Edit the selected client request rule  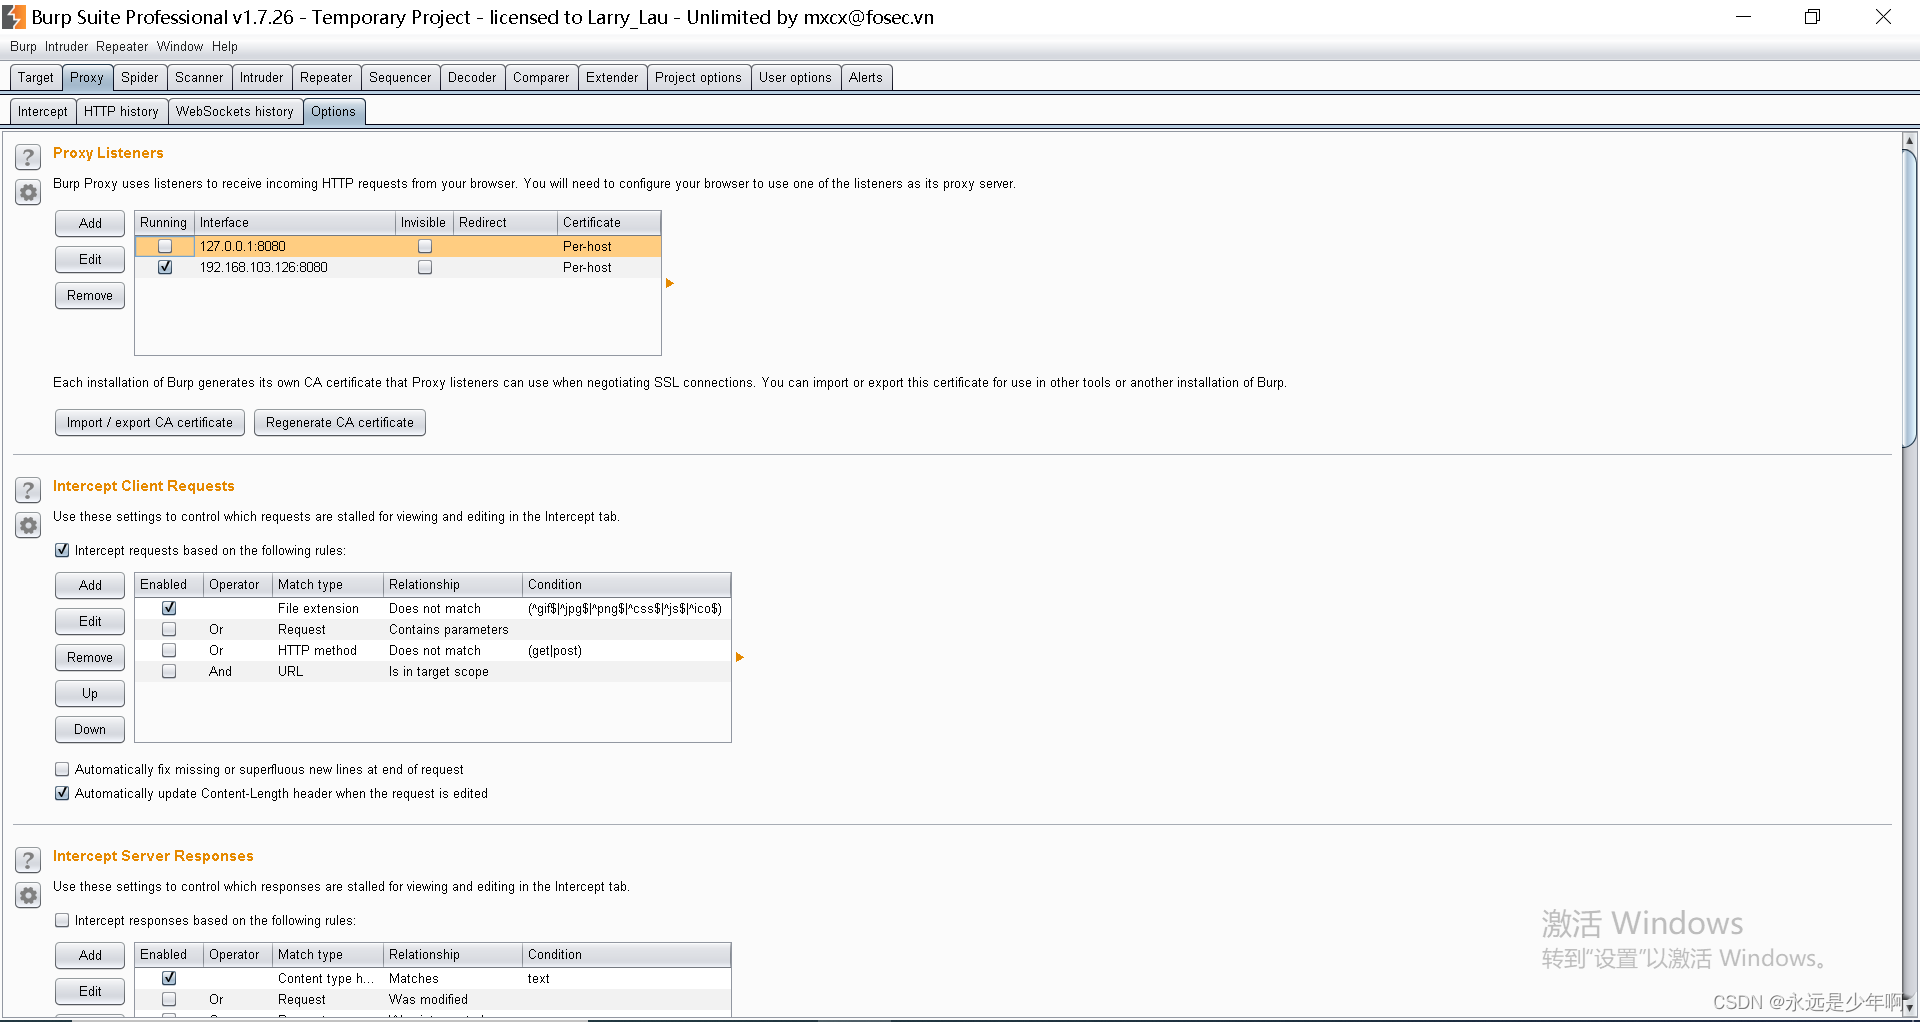coord(90,621)
